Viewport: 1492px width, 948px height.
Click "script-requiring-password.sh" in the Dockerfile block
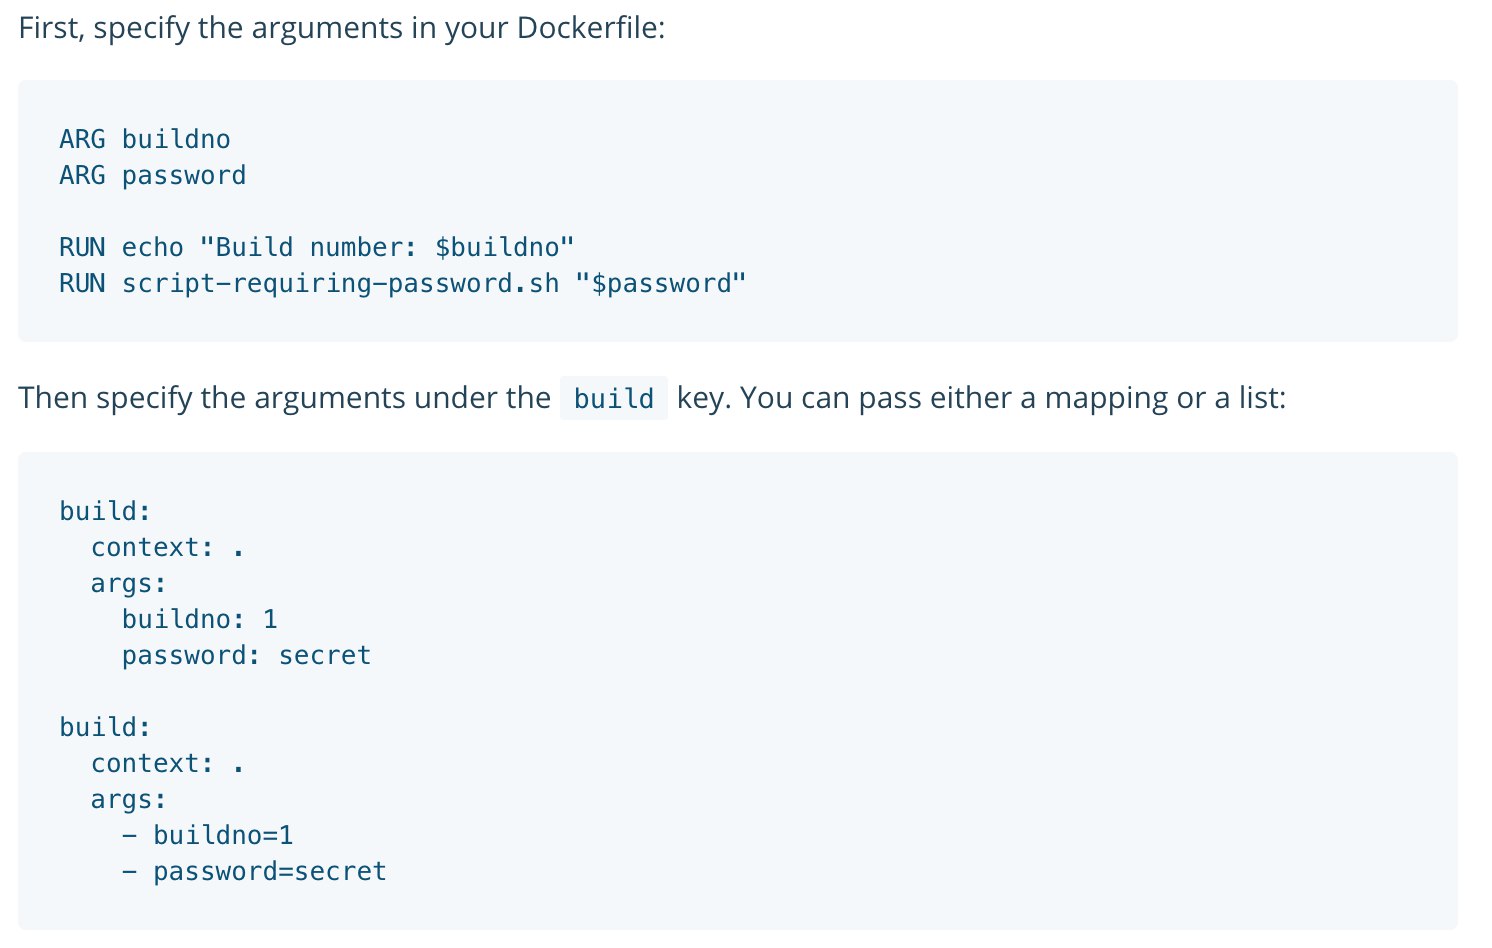tap(340, 283)
